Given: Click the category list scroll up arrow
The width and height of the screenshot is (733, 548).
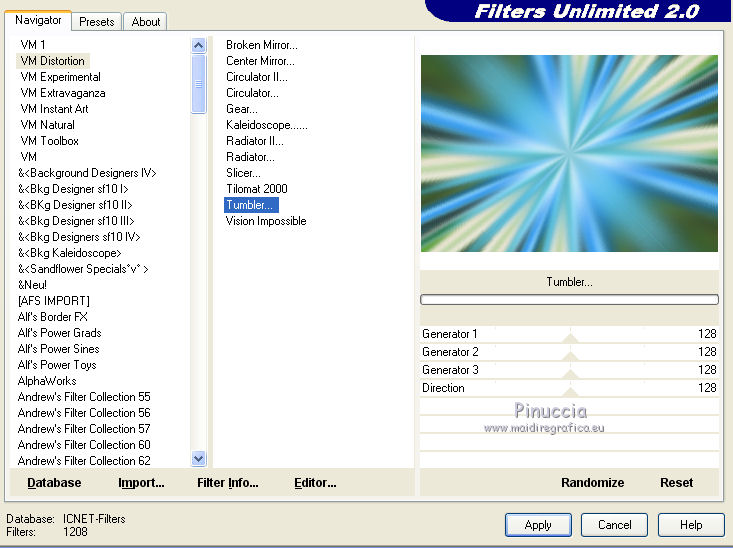Looking at the screenshot, I should coord(198,45).
